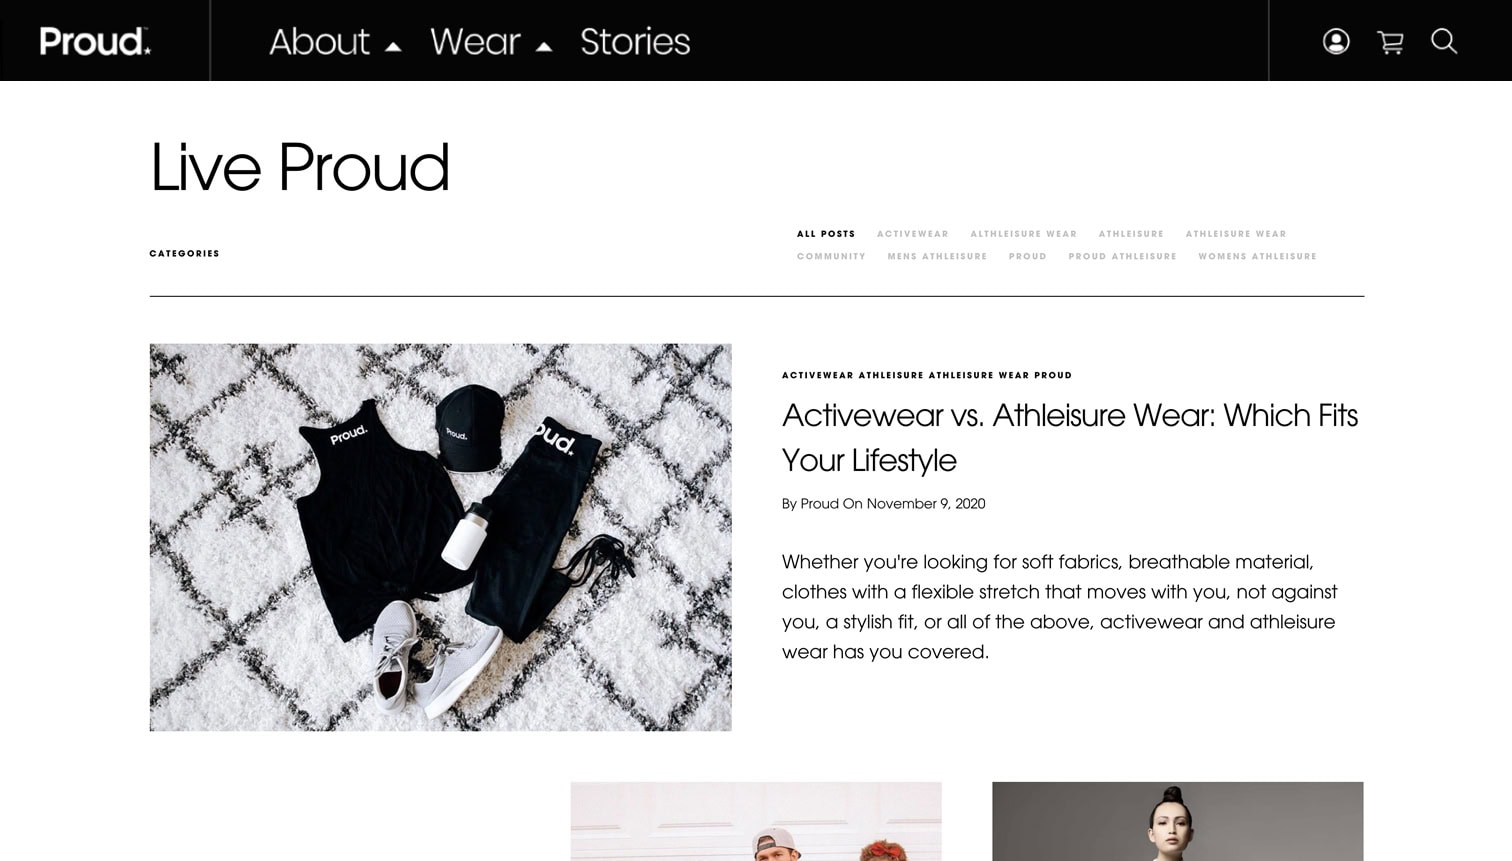Click the search magnifier icon
Viewport: 1512px width, 861px height.
tap(1444, 41)
